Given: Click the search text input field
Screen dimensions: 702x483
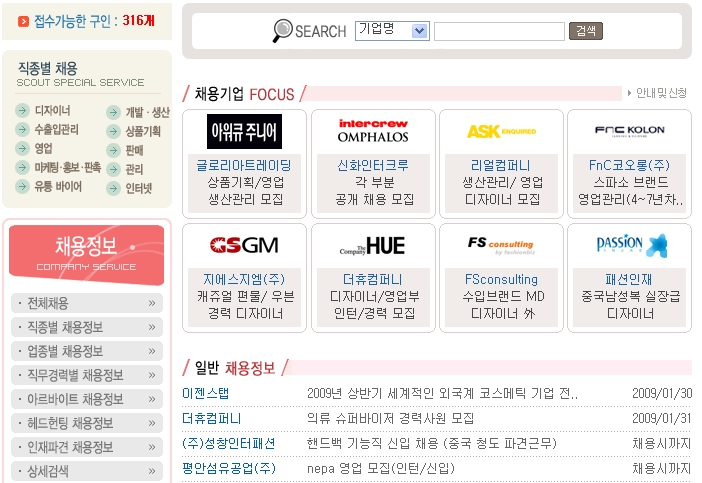Looking at the screenshot, I should [499, 31].
